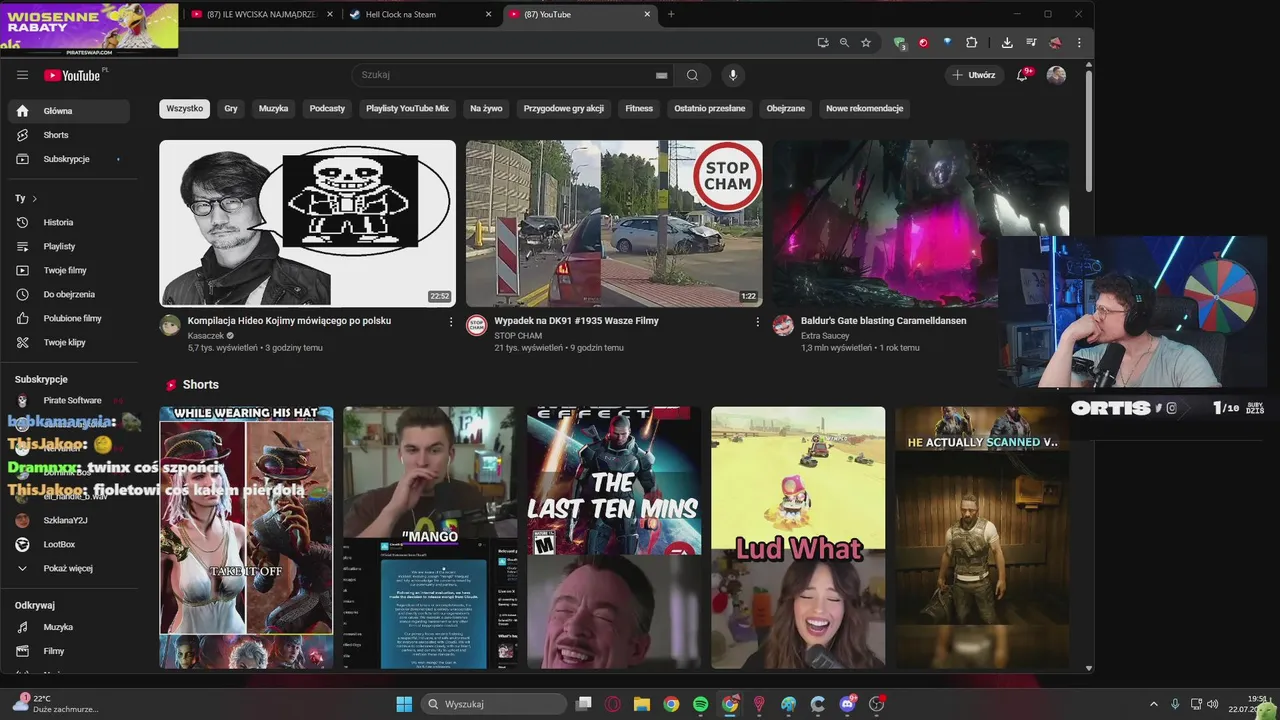This screenshot has width=1280, height=720.
Task: Open Spotify from the taskbar
Action: click(x=700, y=704)
